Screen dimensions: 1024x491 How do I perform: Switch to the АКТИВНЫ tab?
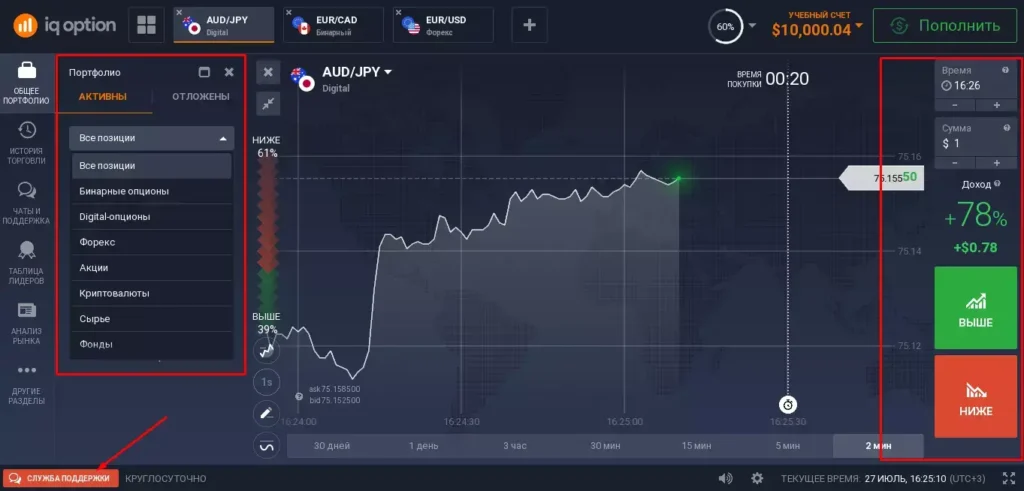(103, 97)
